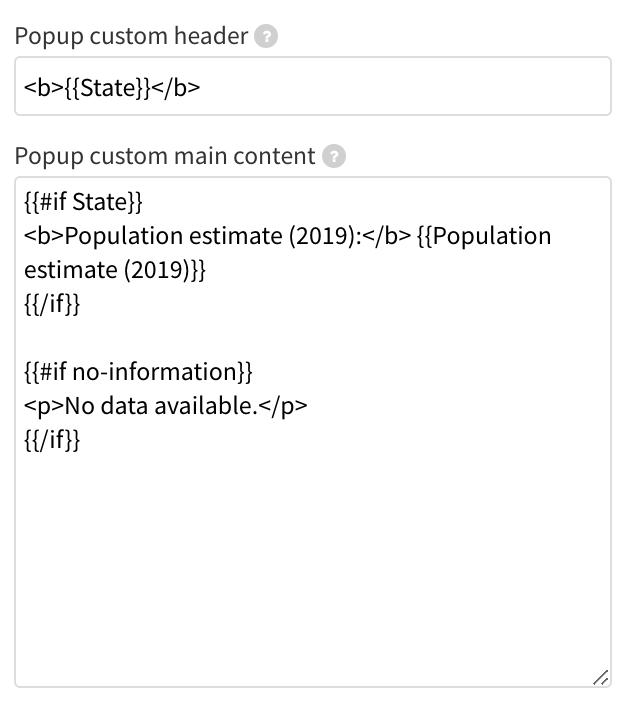Open help tooltip for Popup custom main content
642x706 pixels.
pyautogui.click(x=334, y=157)
